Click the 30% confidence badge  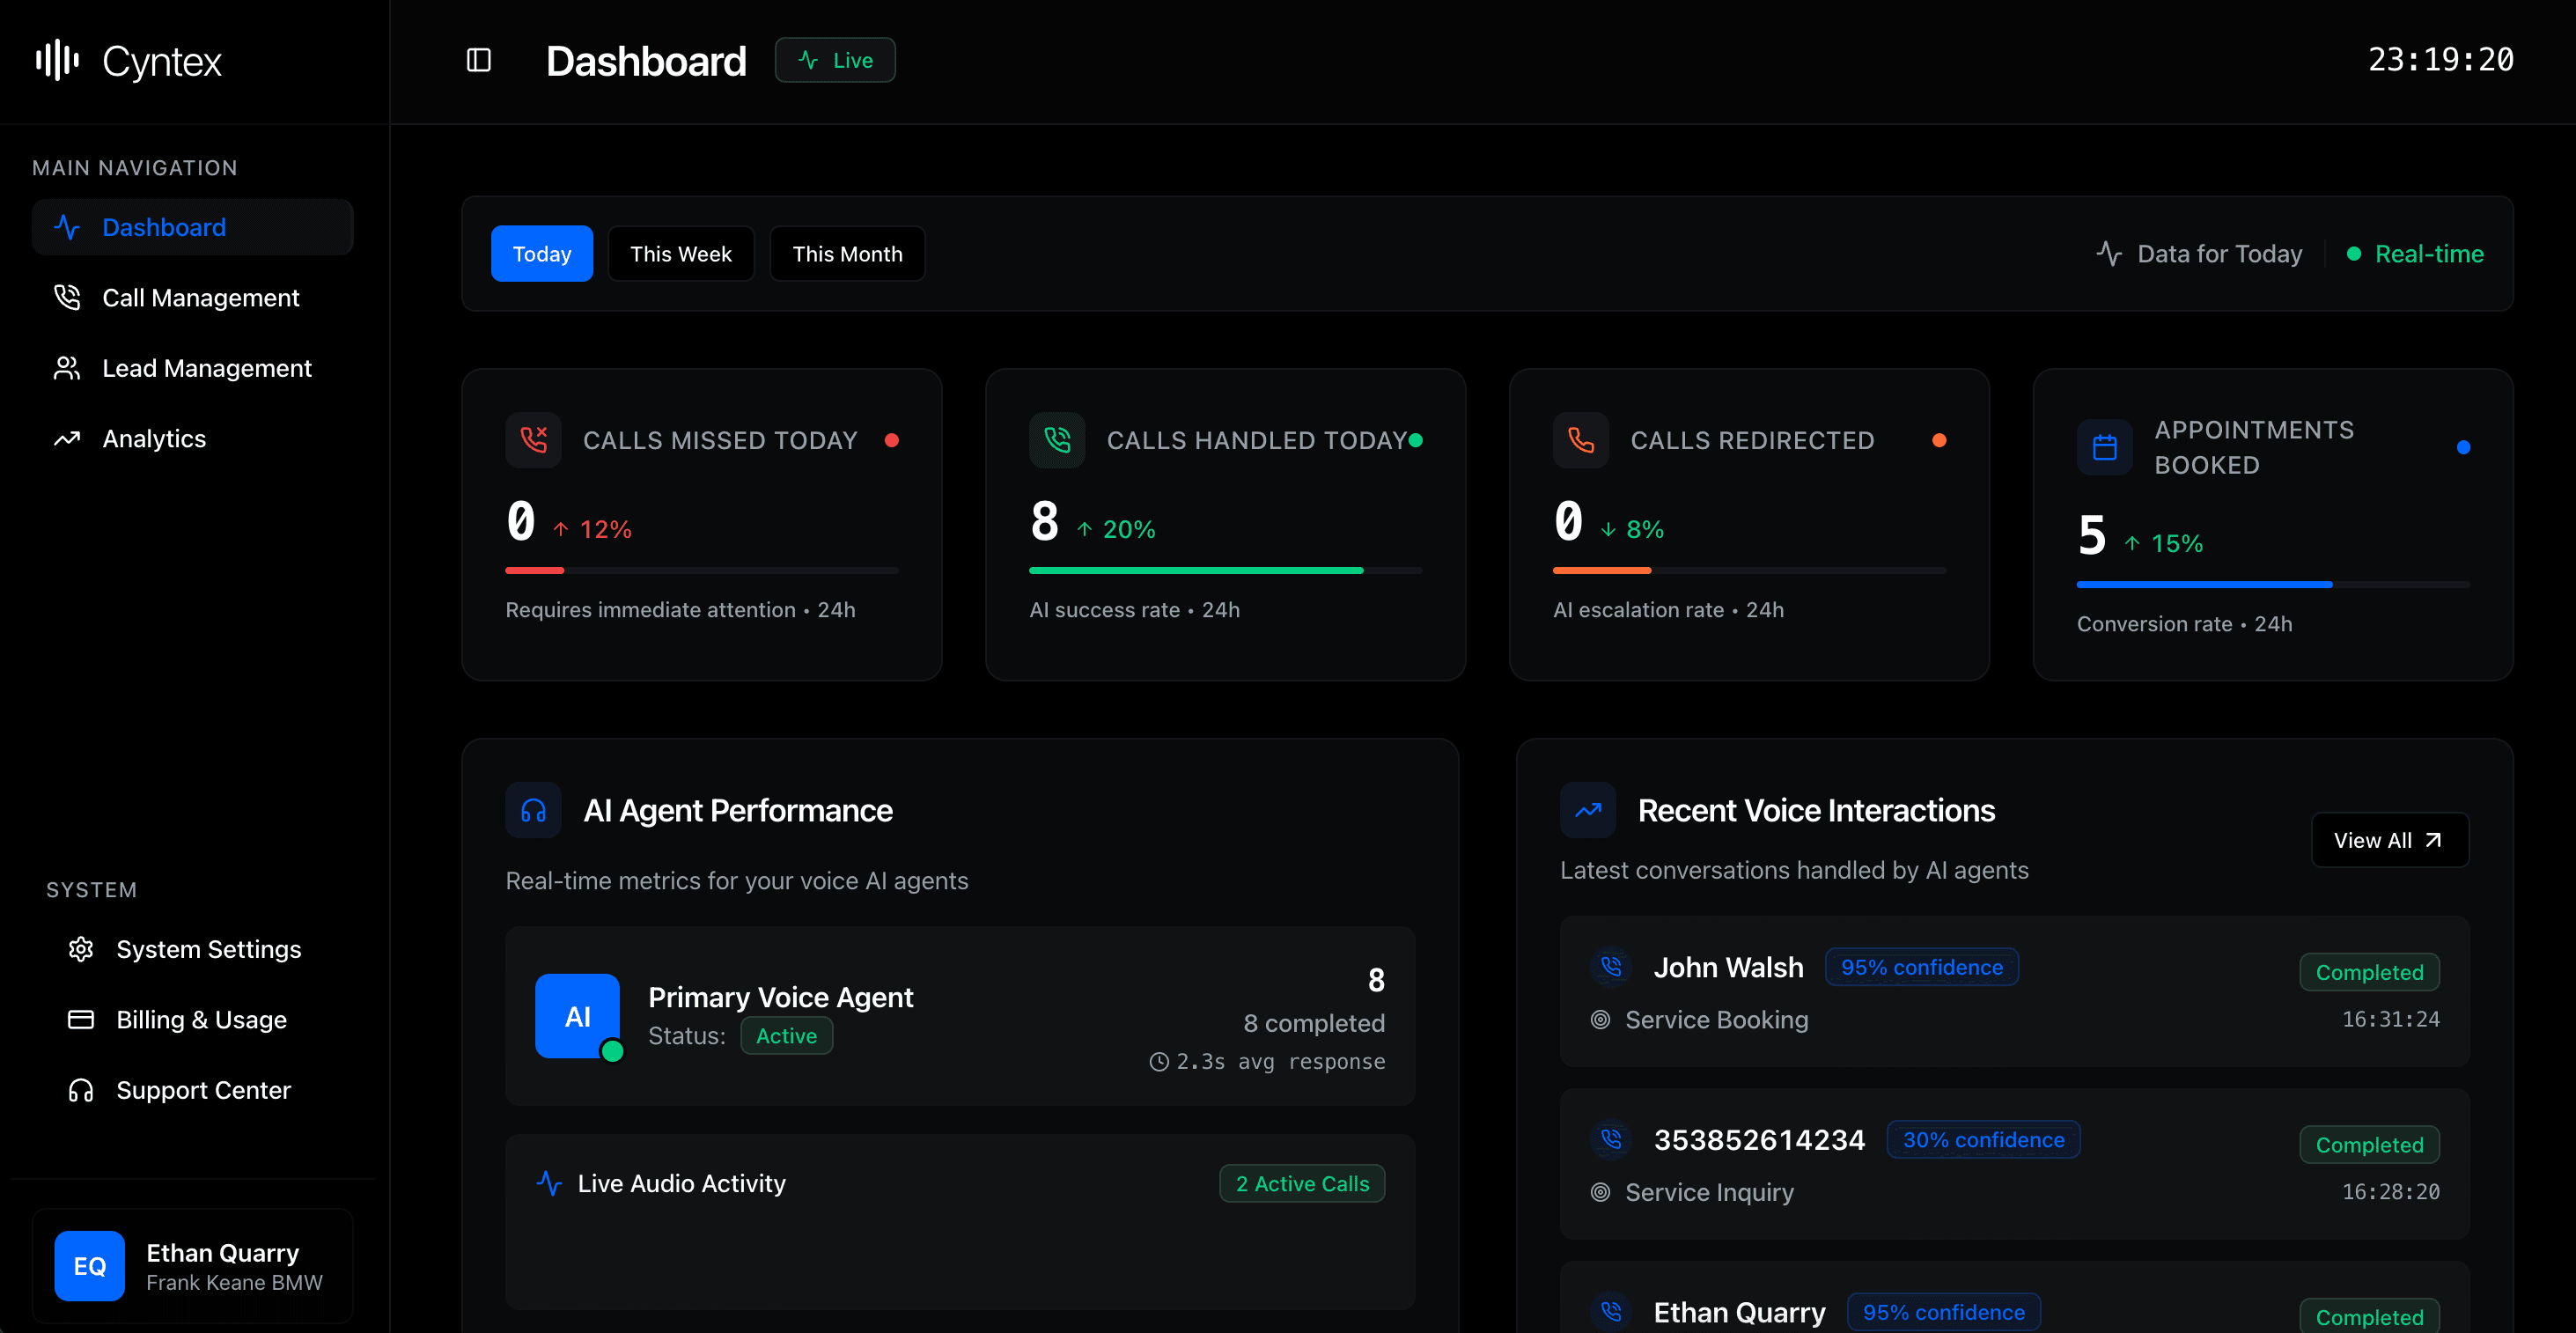(1984, 1139)
